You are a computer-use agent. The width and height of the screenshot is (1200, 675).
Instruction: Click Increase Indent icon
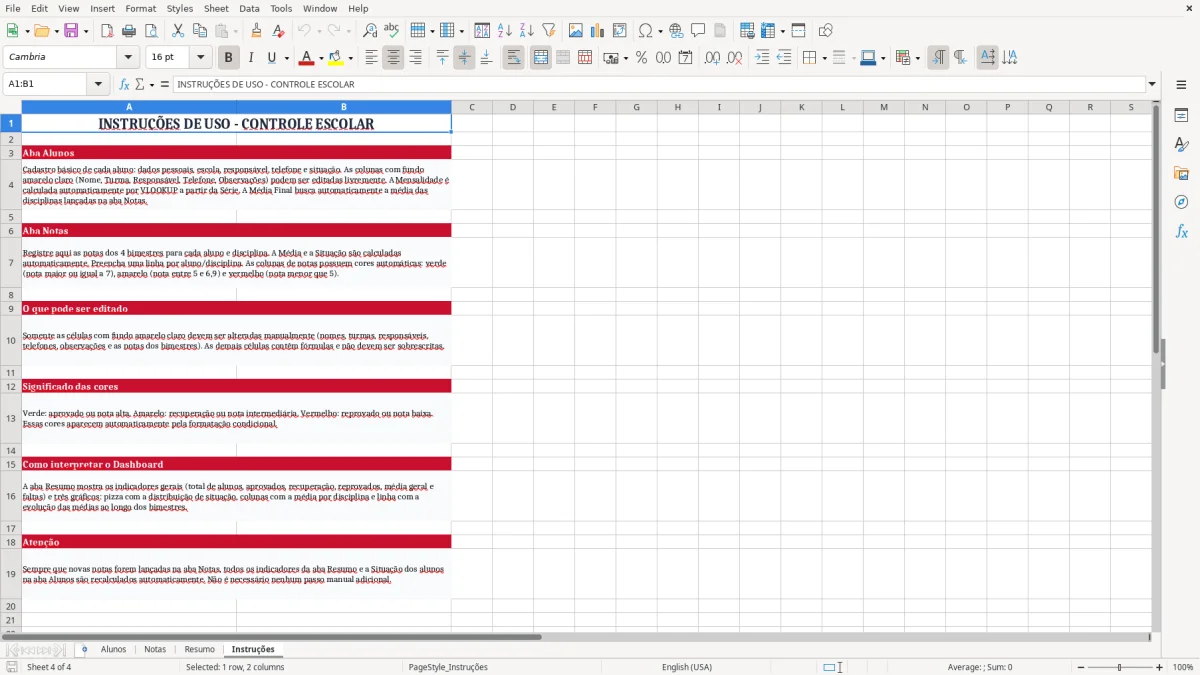(x=762, y=58)
